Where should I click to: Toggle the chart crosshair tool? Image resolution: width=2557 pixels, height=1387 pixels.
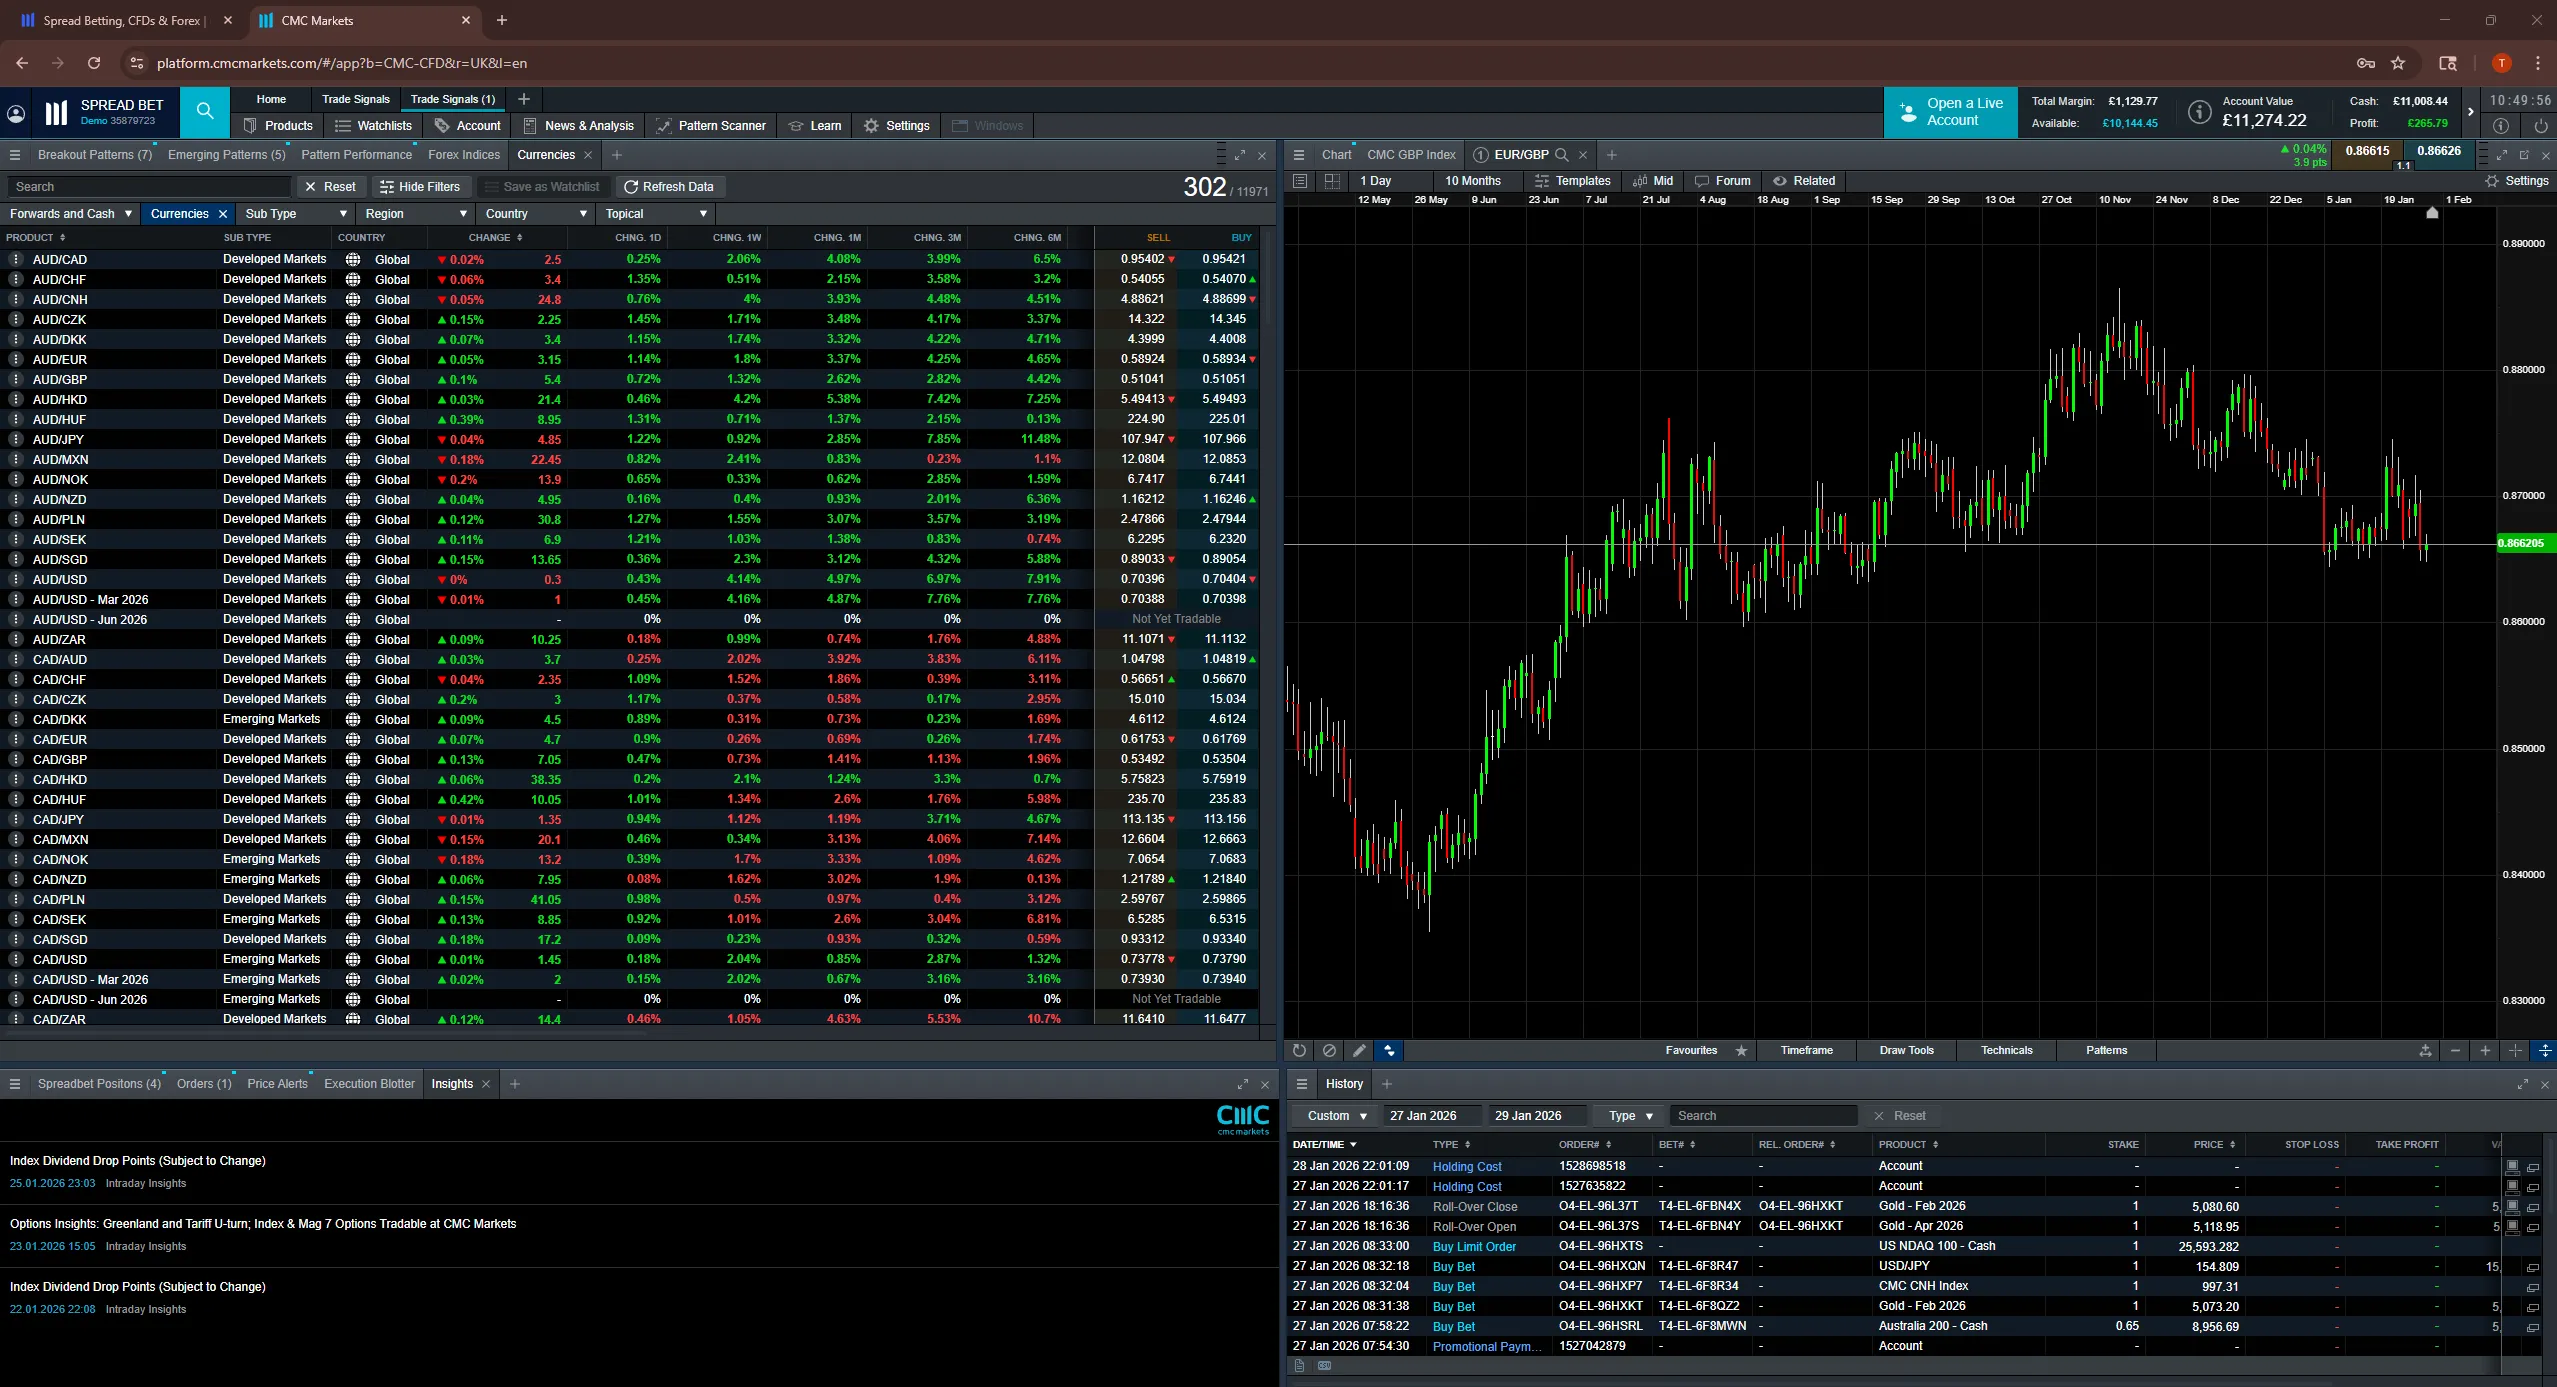tap(2515, 1050)
